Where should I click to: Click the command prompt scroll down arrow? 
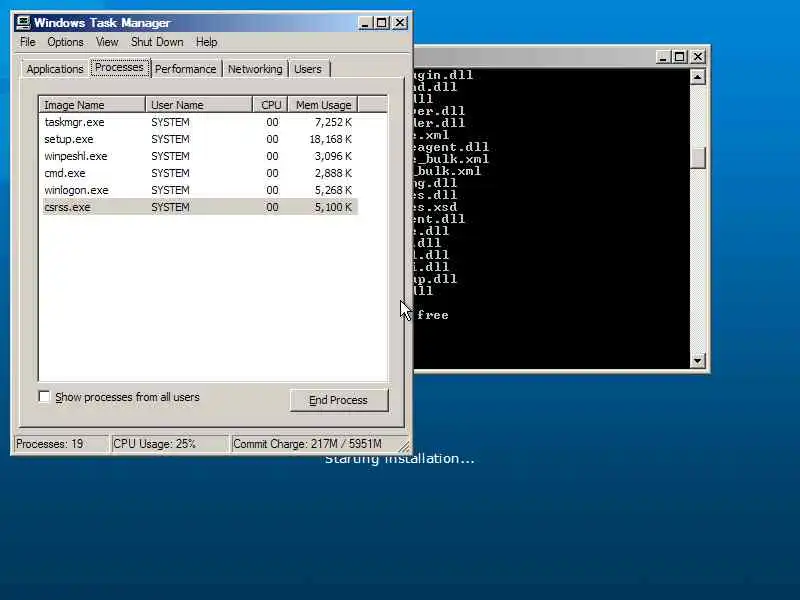(x=697, y=361)
